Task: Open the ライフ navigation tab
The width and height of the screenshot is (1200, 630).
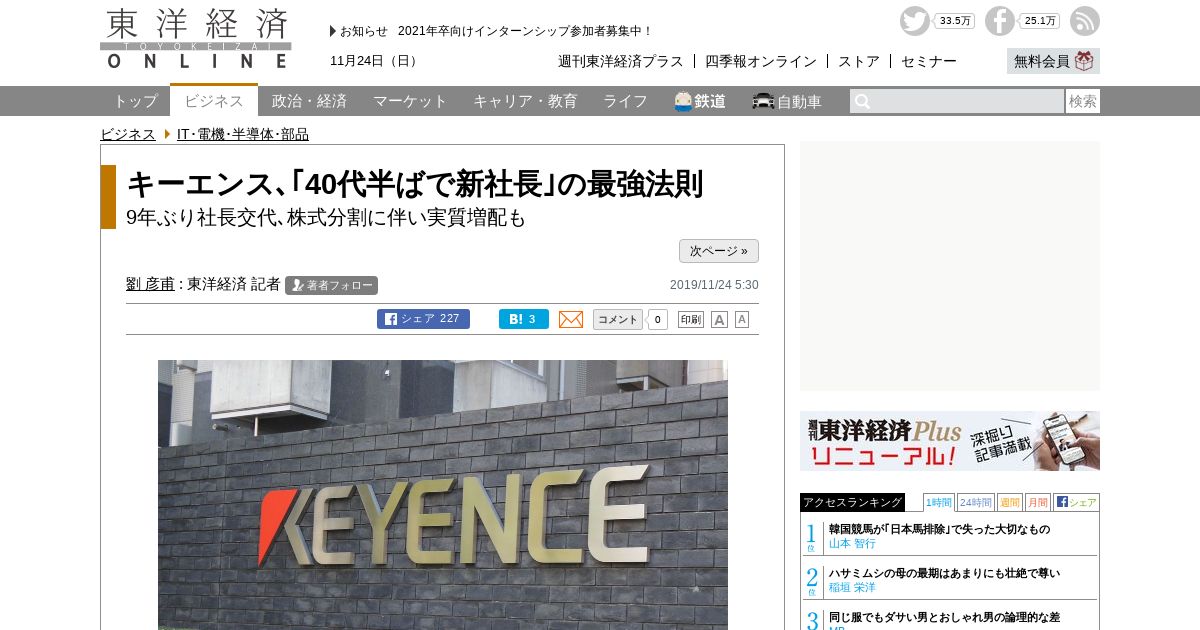Action: tap(625, 101)
